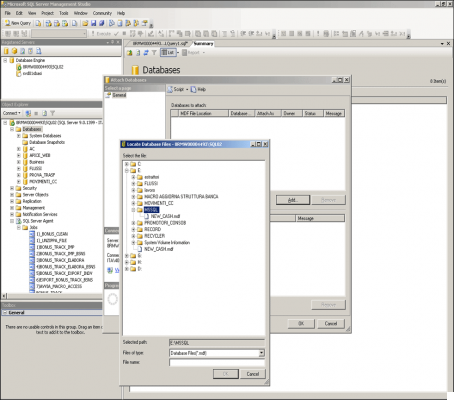Viewport: 454px width, 400px height.
Task: Click the Database Engine icon in Registered Servers toolbar
Action: pos(6,51)
